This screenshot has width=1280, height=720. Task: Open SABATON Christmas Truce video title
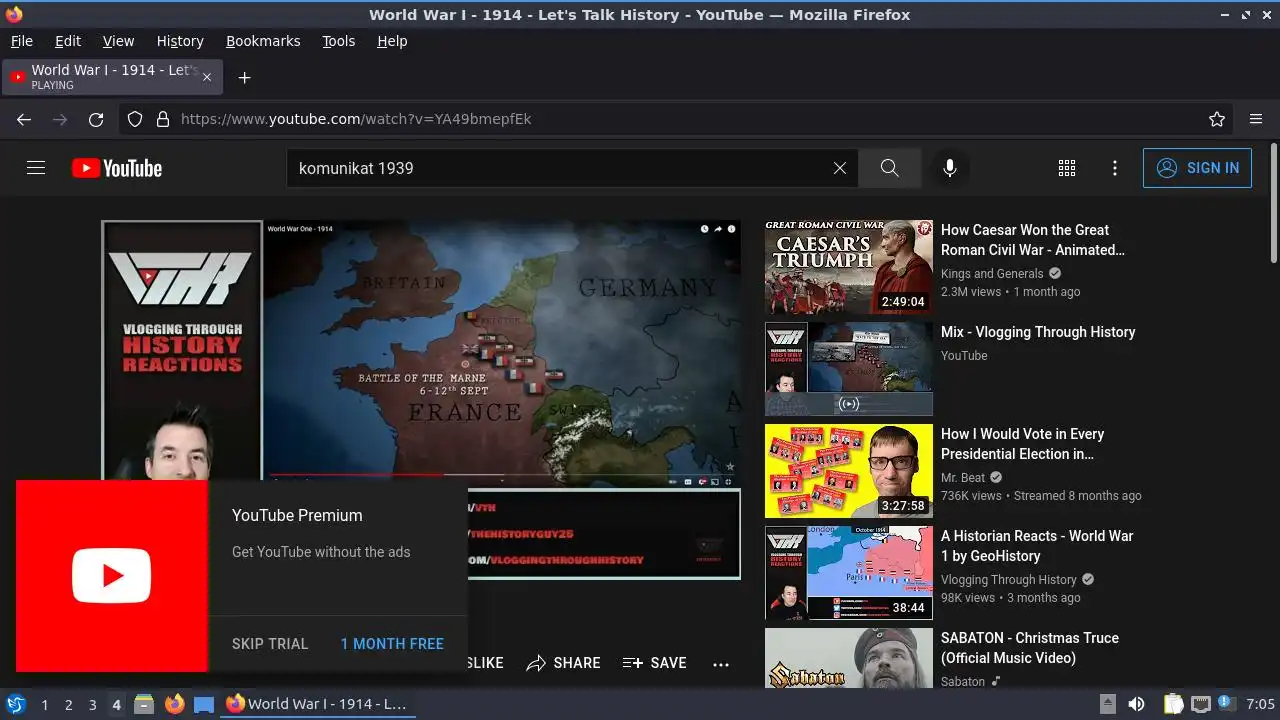tap(1030, 648)
